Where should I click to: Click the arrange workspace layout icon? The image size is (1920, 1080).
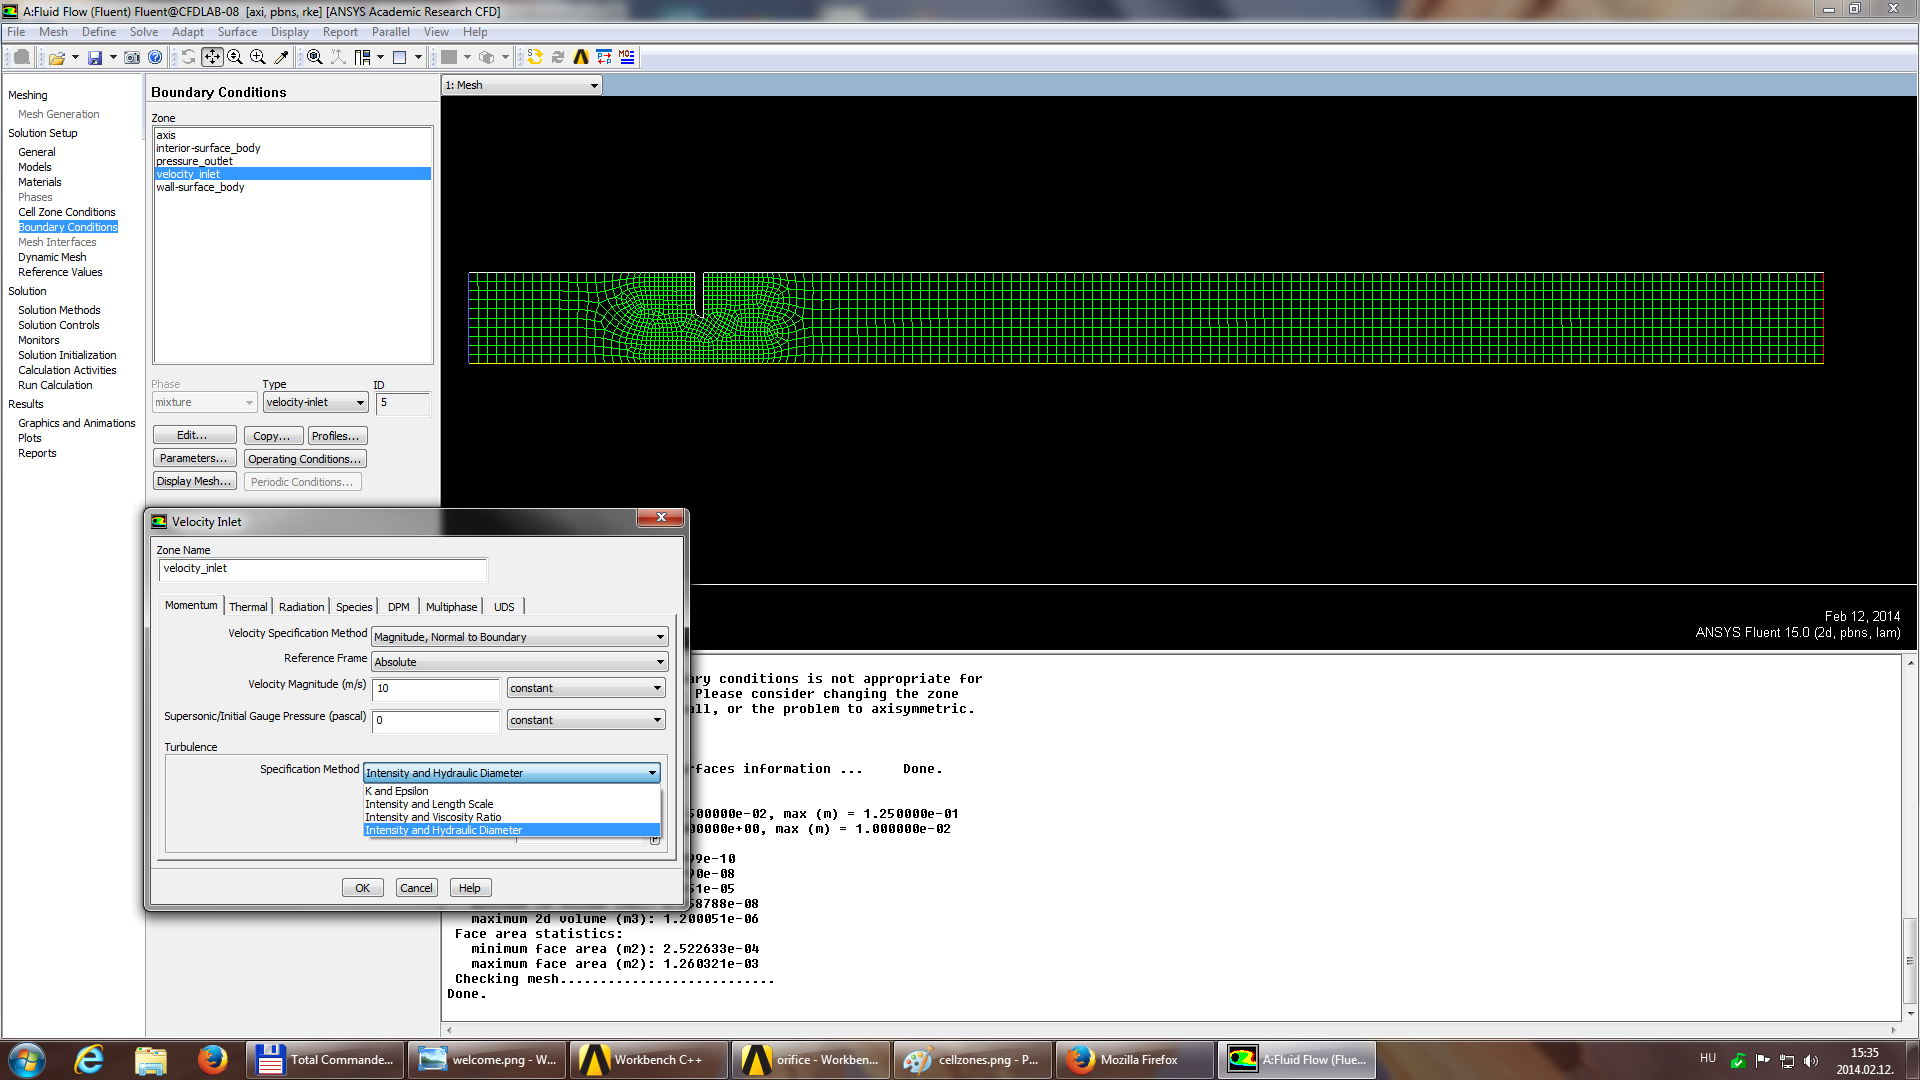(362, 58)
